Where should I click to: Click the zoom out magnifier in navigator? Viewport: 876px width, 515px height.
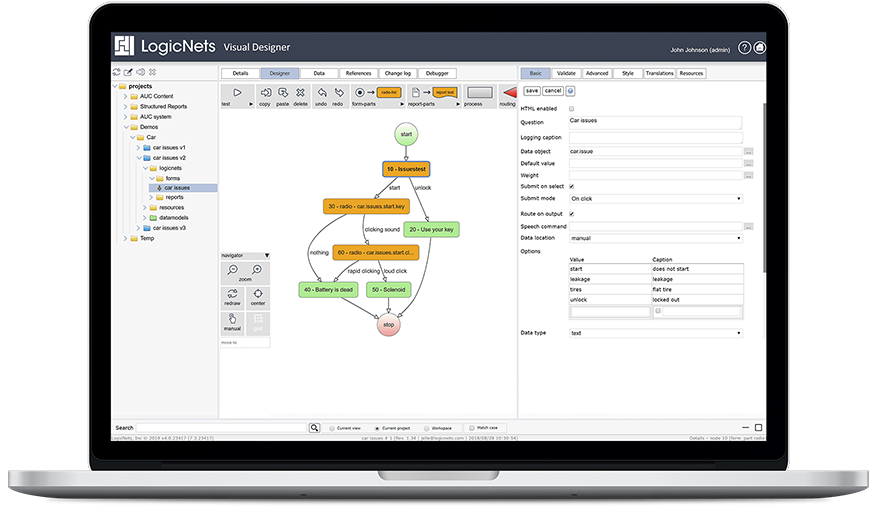coord(232,270)
